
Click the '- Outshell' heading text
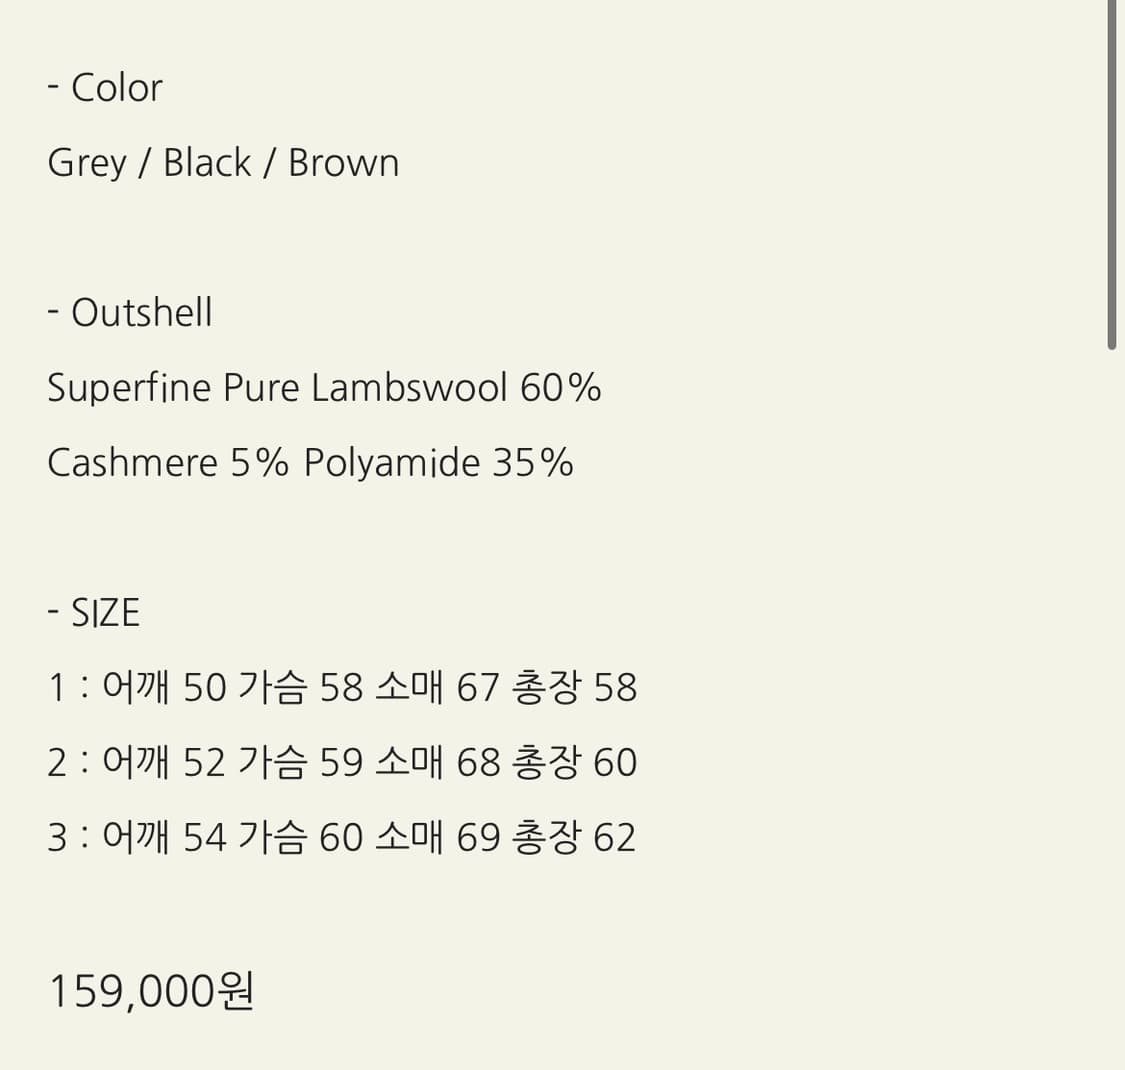[130, 313]
